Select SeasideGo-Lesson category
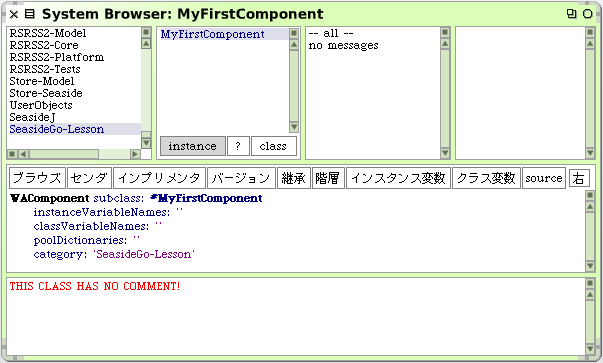Screen dimensions: 603x363 tap(75, 129)
